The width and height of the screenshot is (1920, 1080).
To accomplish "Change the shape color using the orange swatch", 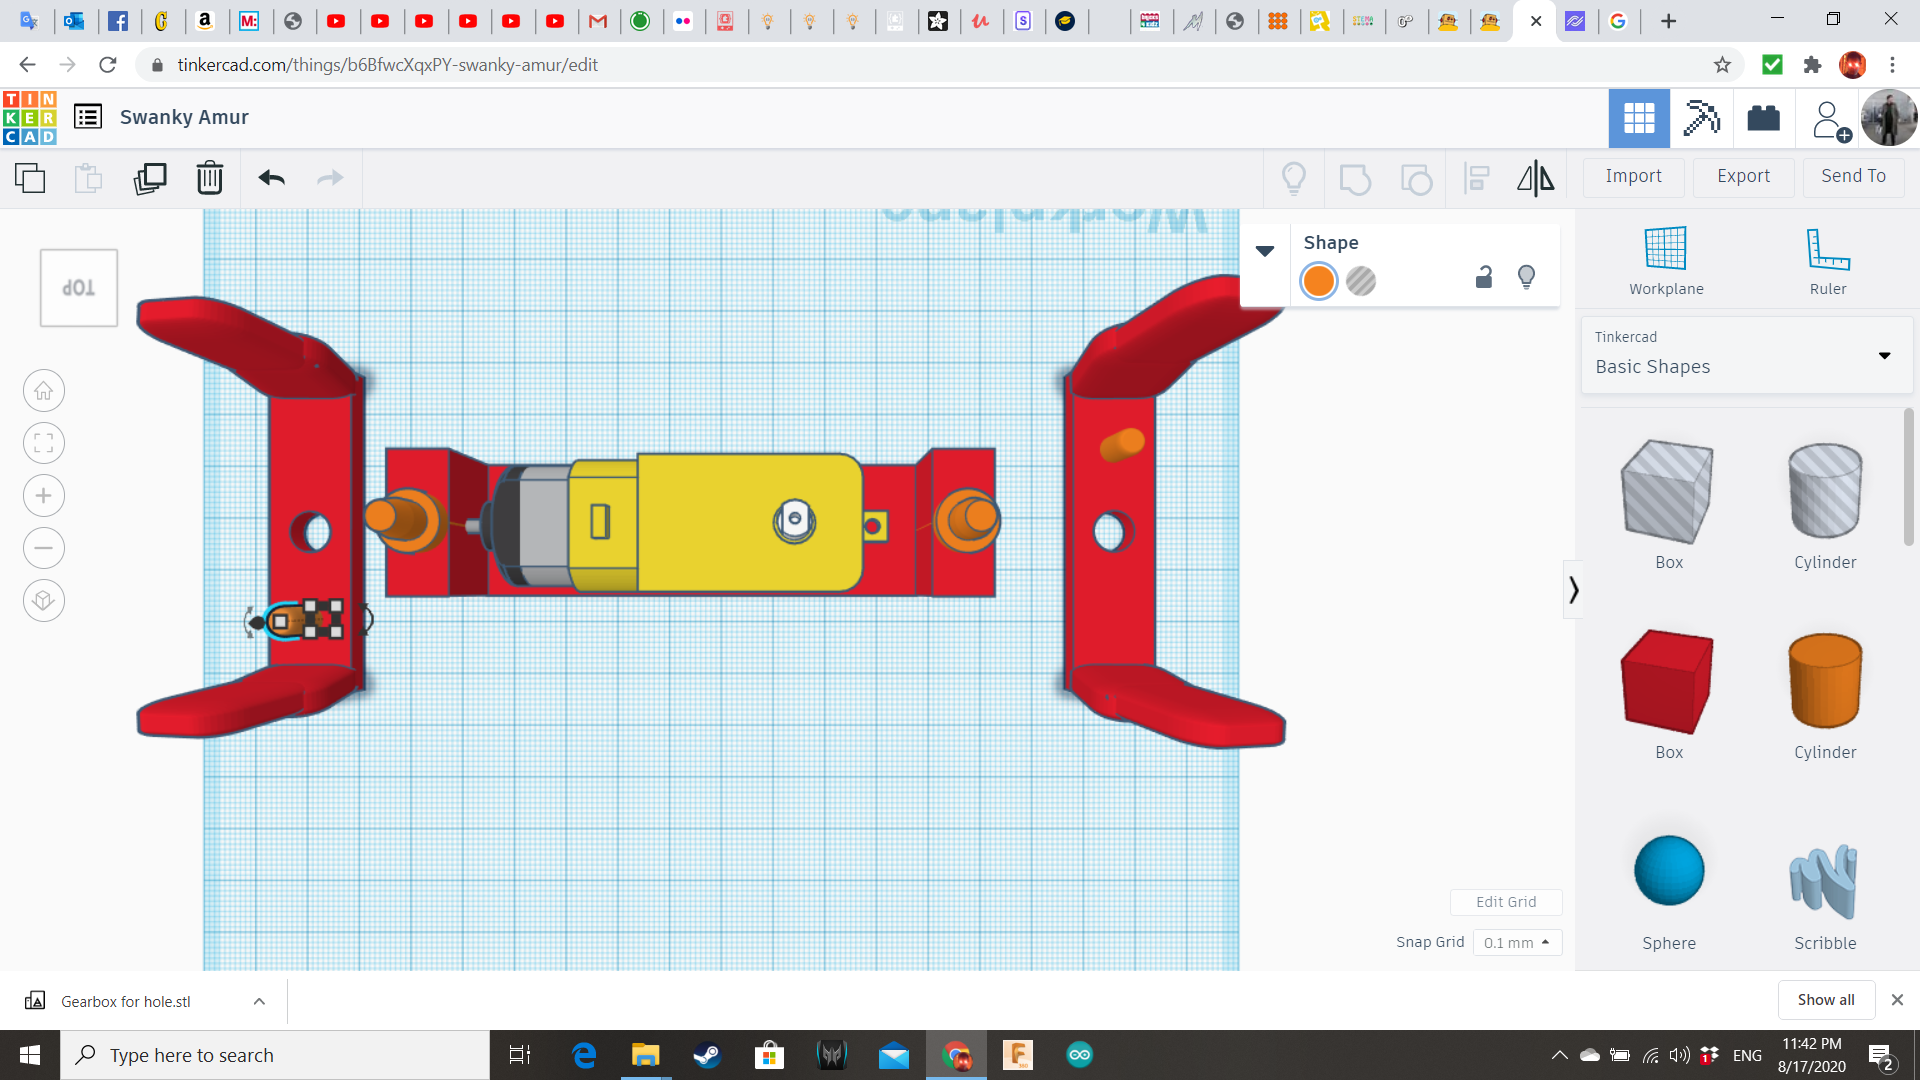I will pos(1318,281).
